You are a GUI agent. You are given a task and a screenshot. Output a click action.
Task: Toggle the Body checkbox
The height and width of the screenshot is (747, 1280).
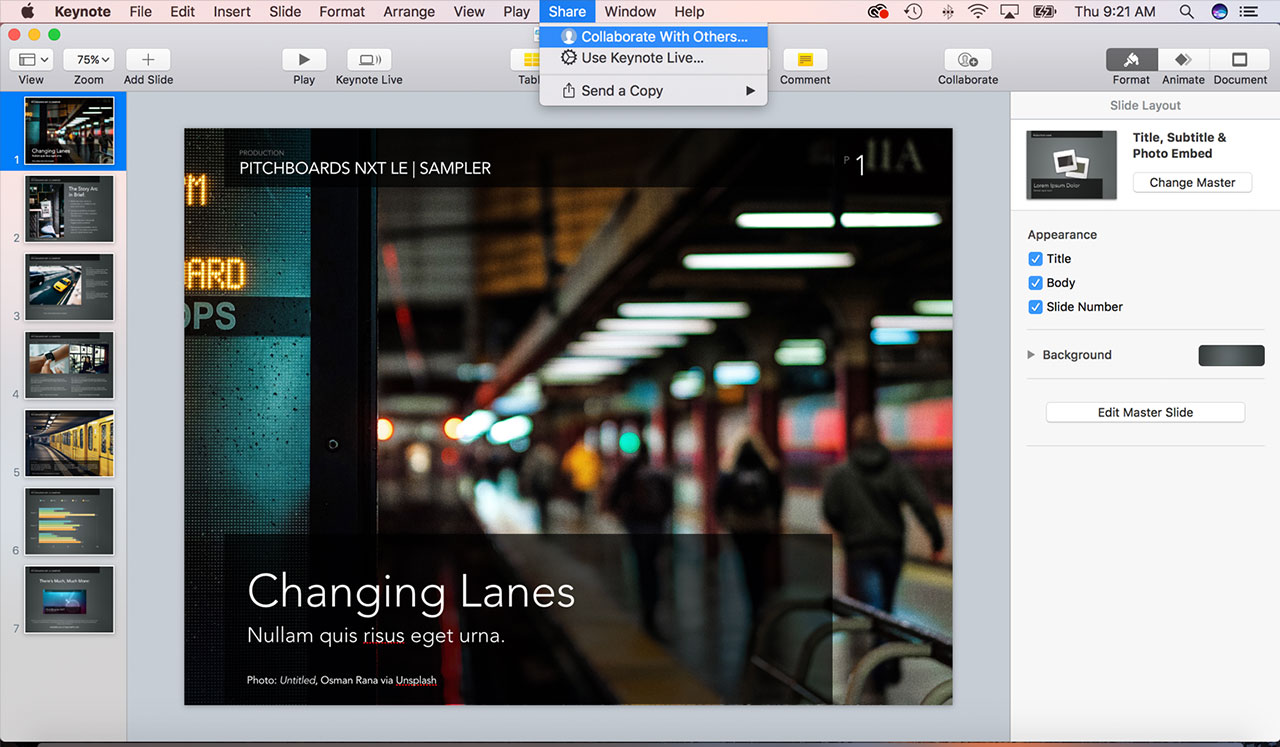click(1036, 283)
